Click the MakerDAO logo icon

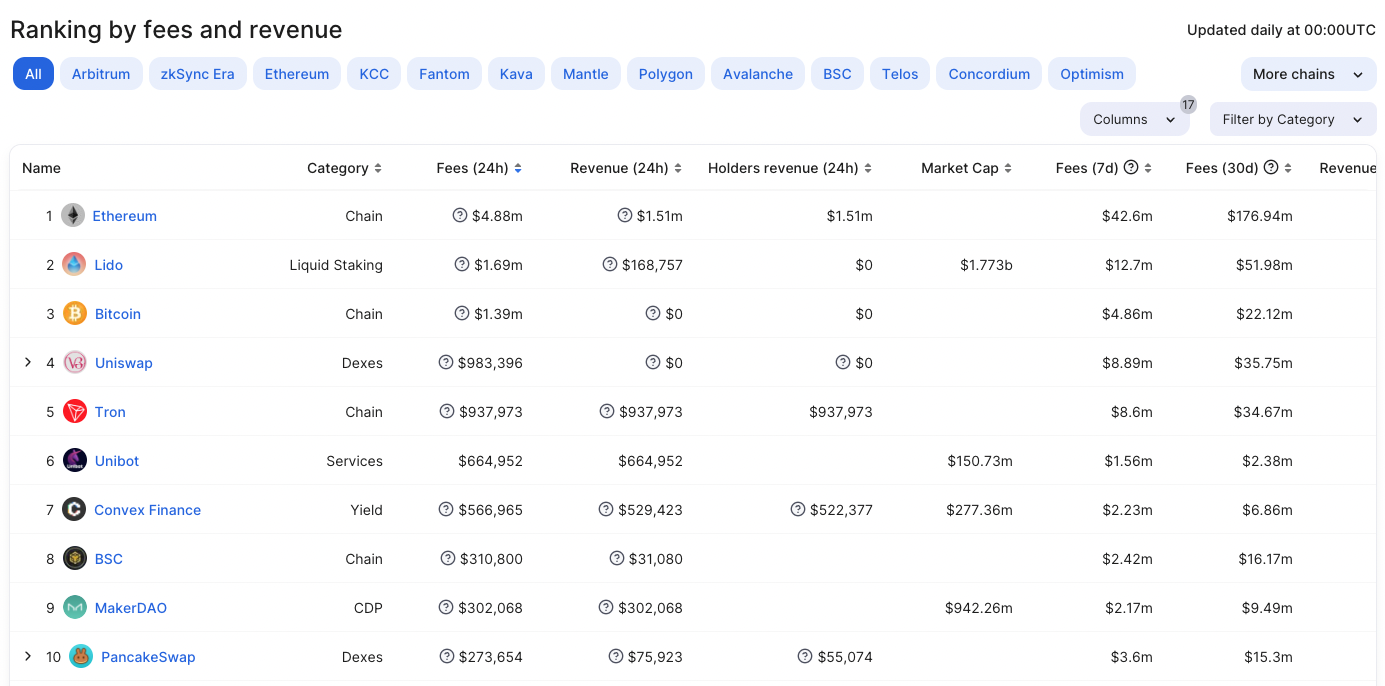(75, 607)
